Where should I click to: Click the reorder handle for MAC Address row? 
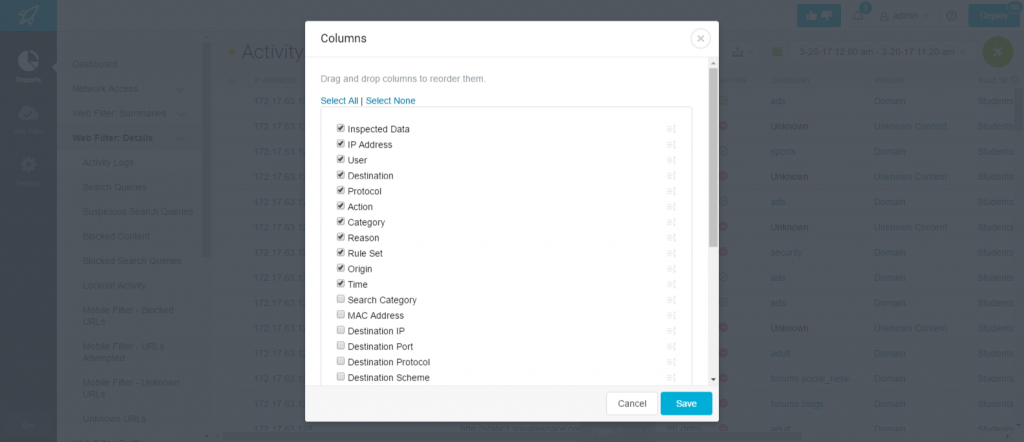pyautogui.click(x=671, y=315)
